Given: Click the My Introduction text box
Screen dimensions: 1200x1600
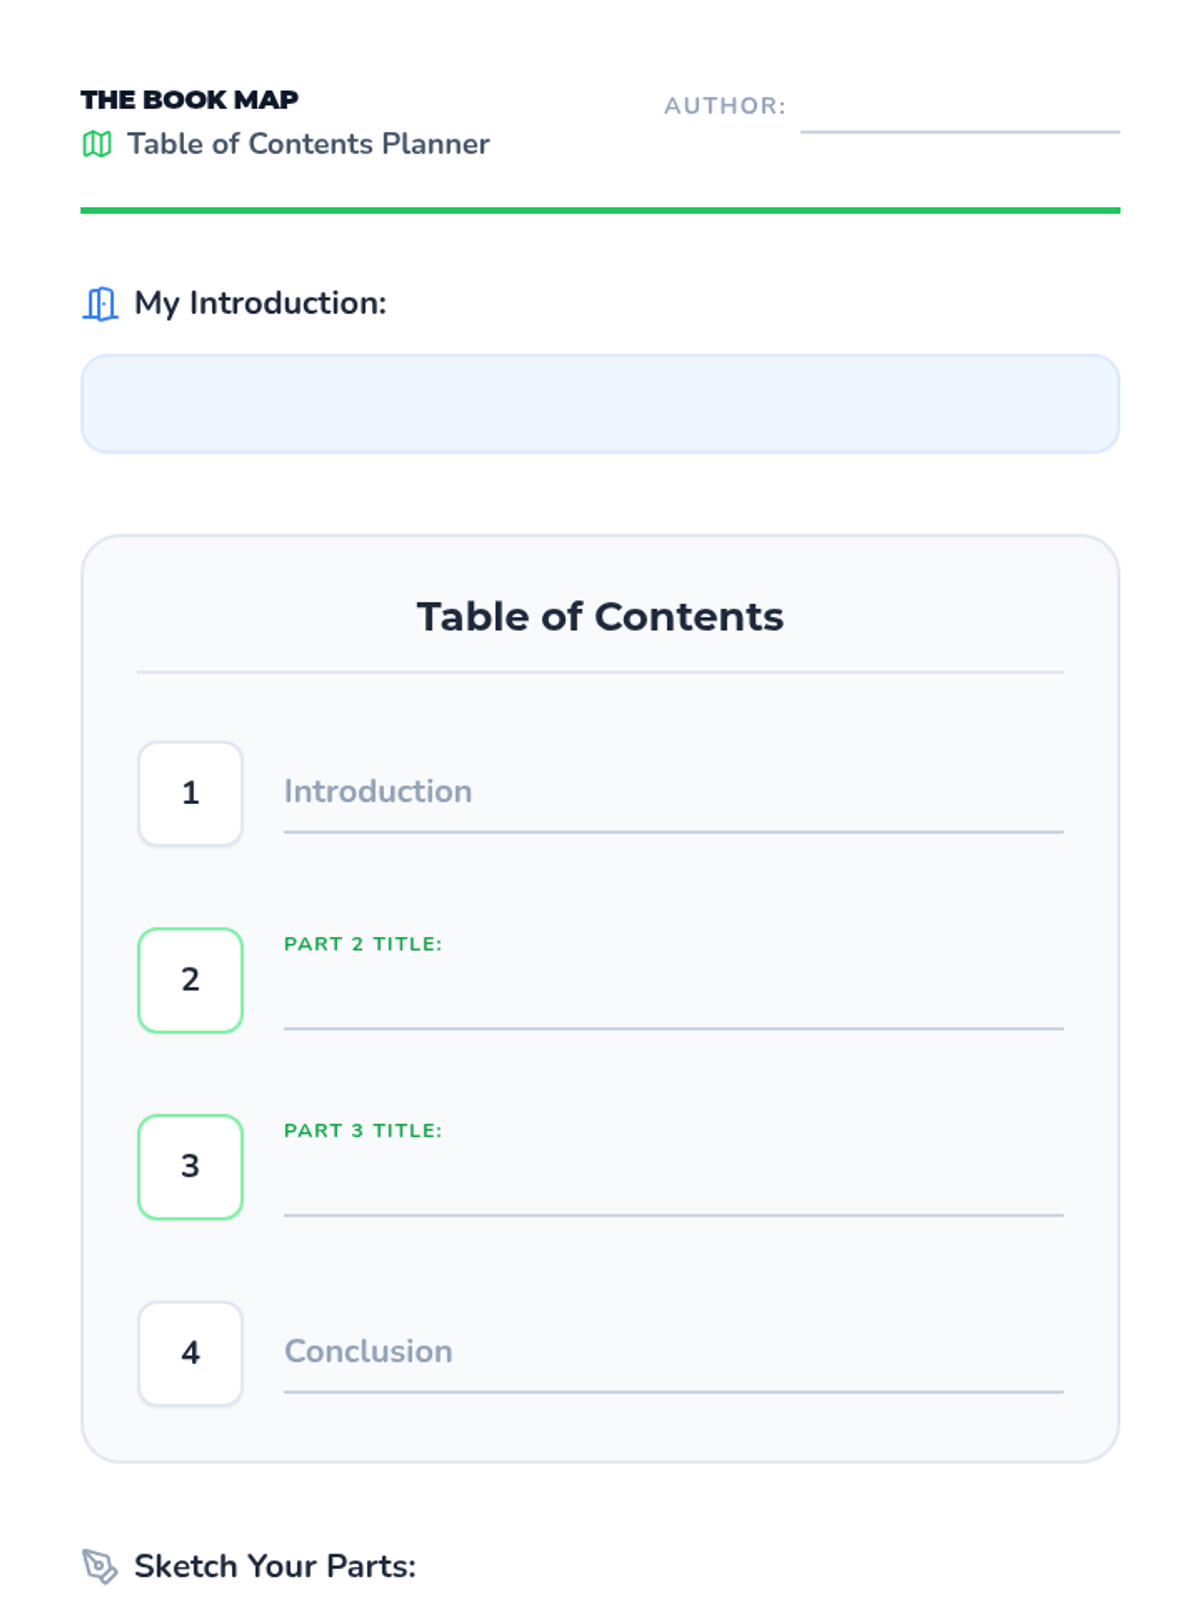Looking at the screenshot, I should (x=600, y=404).
